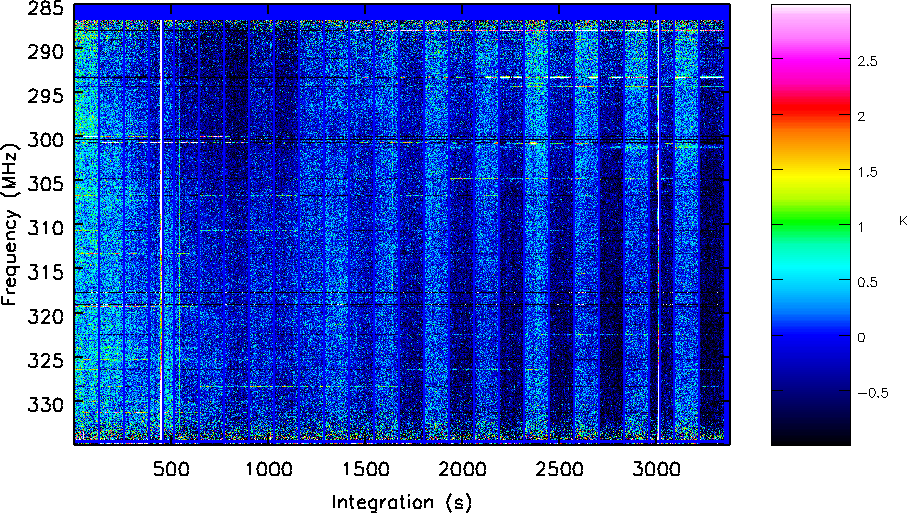Select the 330 frequency tick label

point(46,404)
